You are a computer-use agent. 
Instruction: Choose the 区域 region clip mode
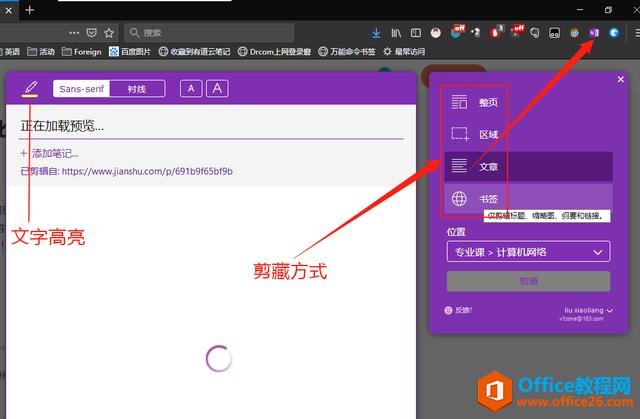coord(528,134)
